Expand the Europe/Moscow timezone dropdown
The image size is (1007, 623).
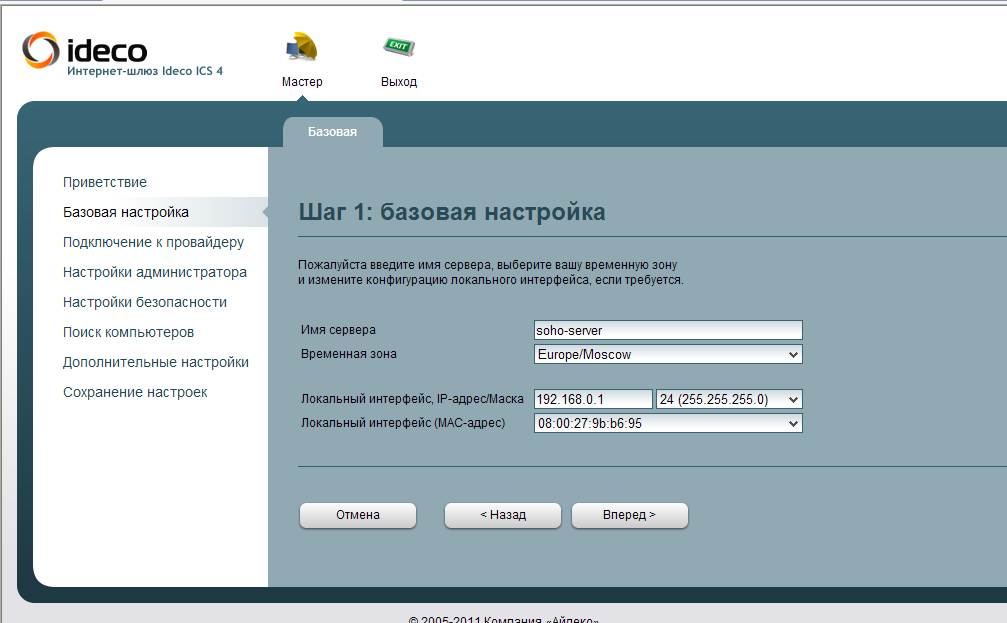point(668,354)
